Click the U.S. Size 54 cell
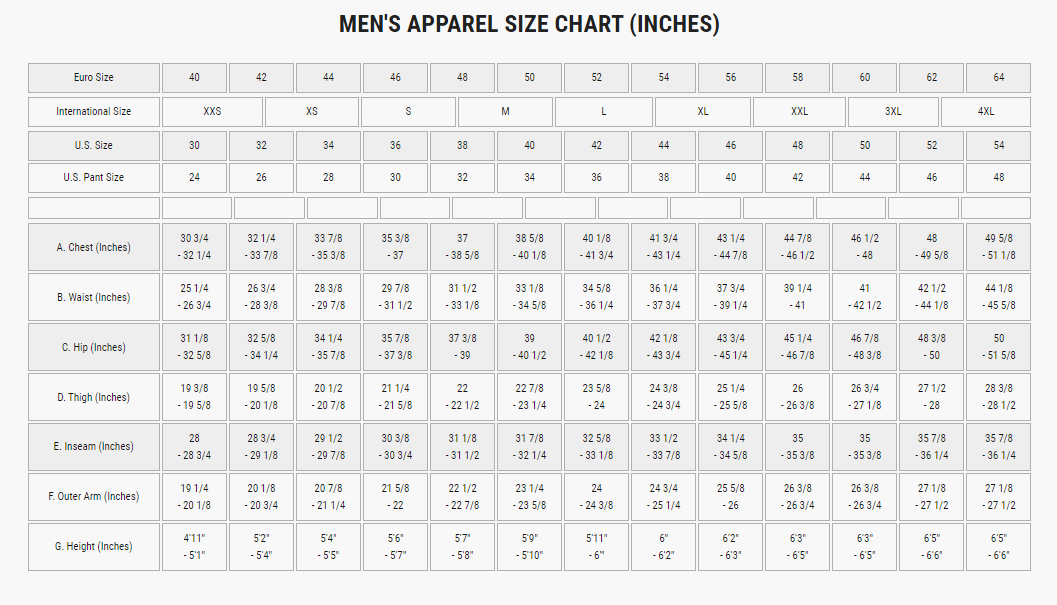The image size is (1057, 605). tap(998, 145)
